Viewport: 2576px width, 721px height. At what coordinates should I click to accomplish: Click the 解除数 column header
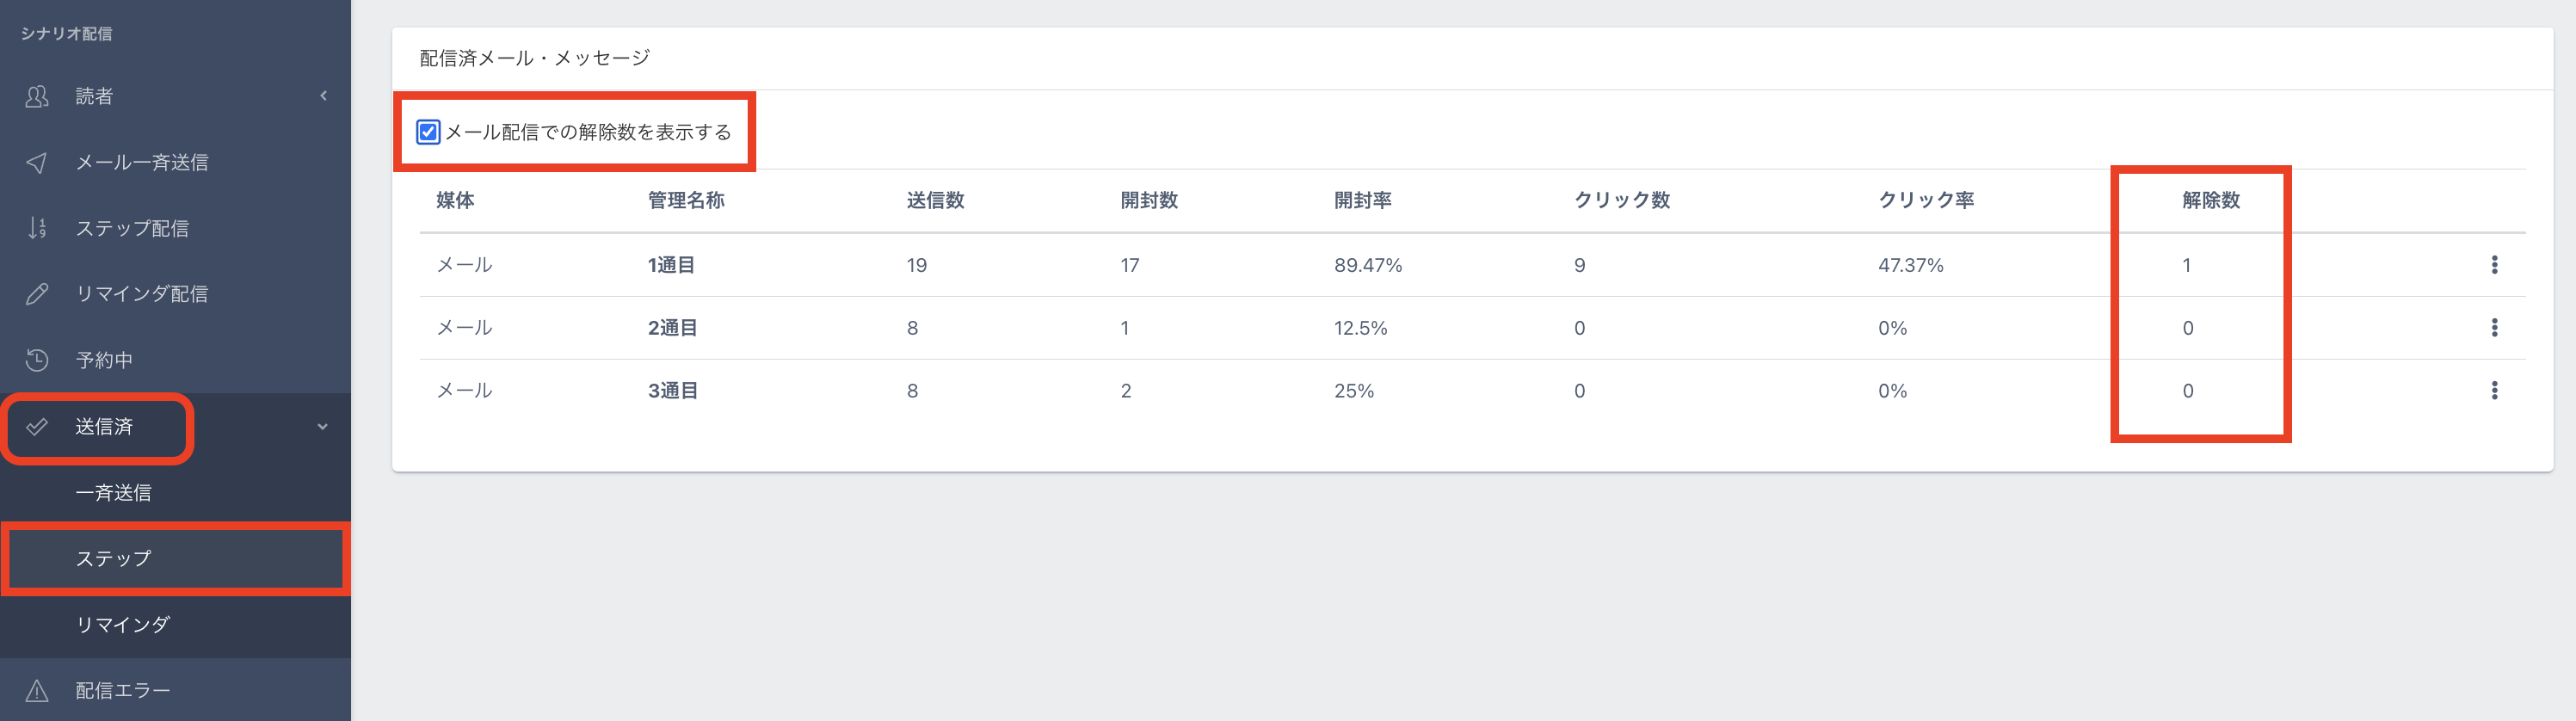click(x=2210, y=200)
